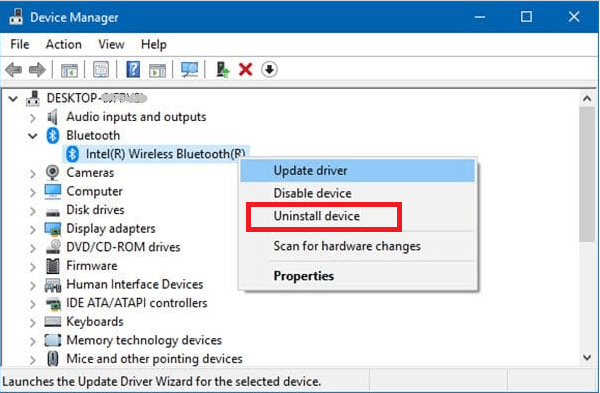
Task: Select the Display adapters label
Action: click(111, 229)
